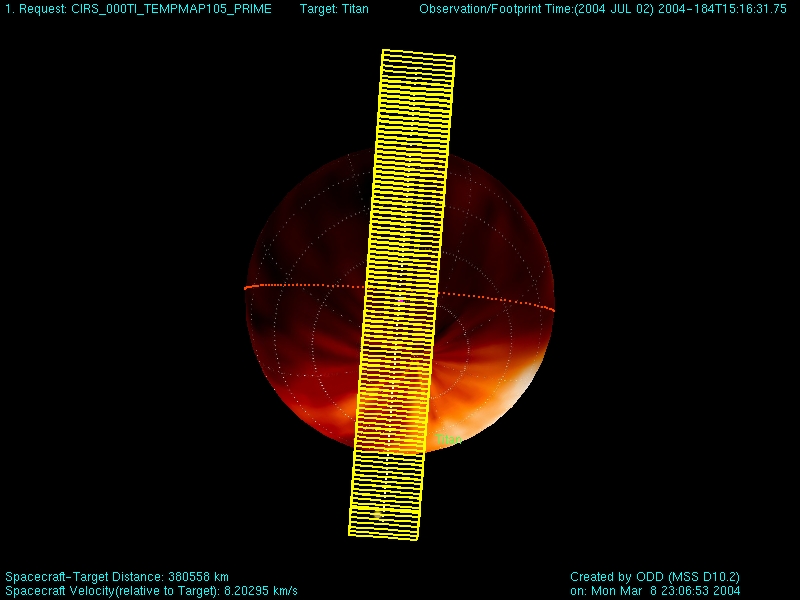Click the magenta center marker on the footprint

click(401, 301)
